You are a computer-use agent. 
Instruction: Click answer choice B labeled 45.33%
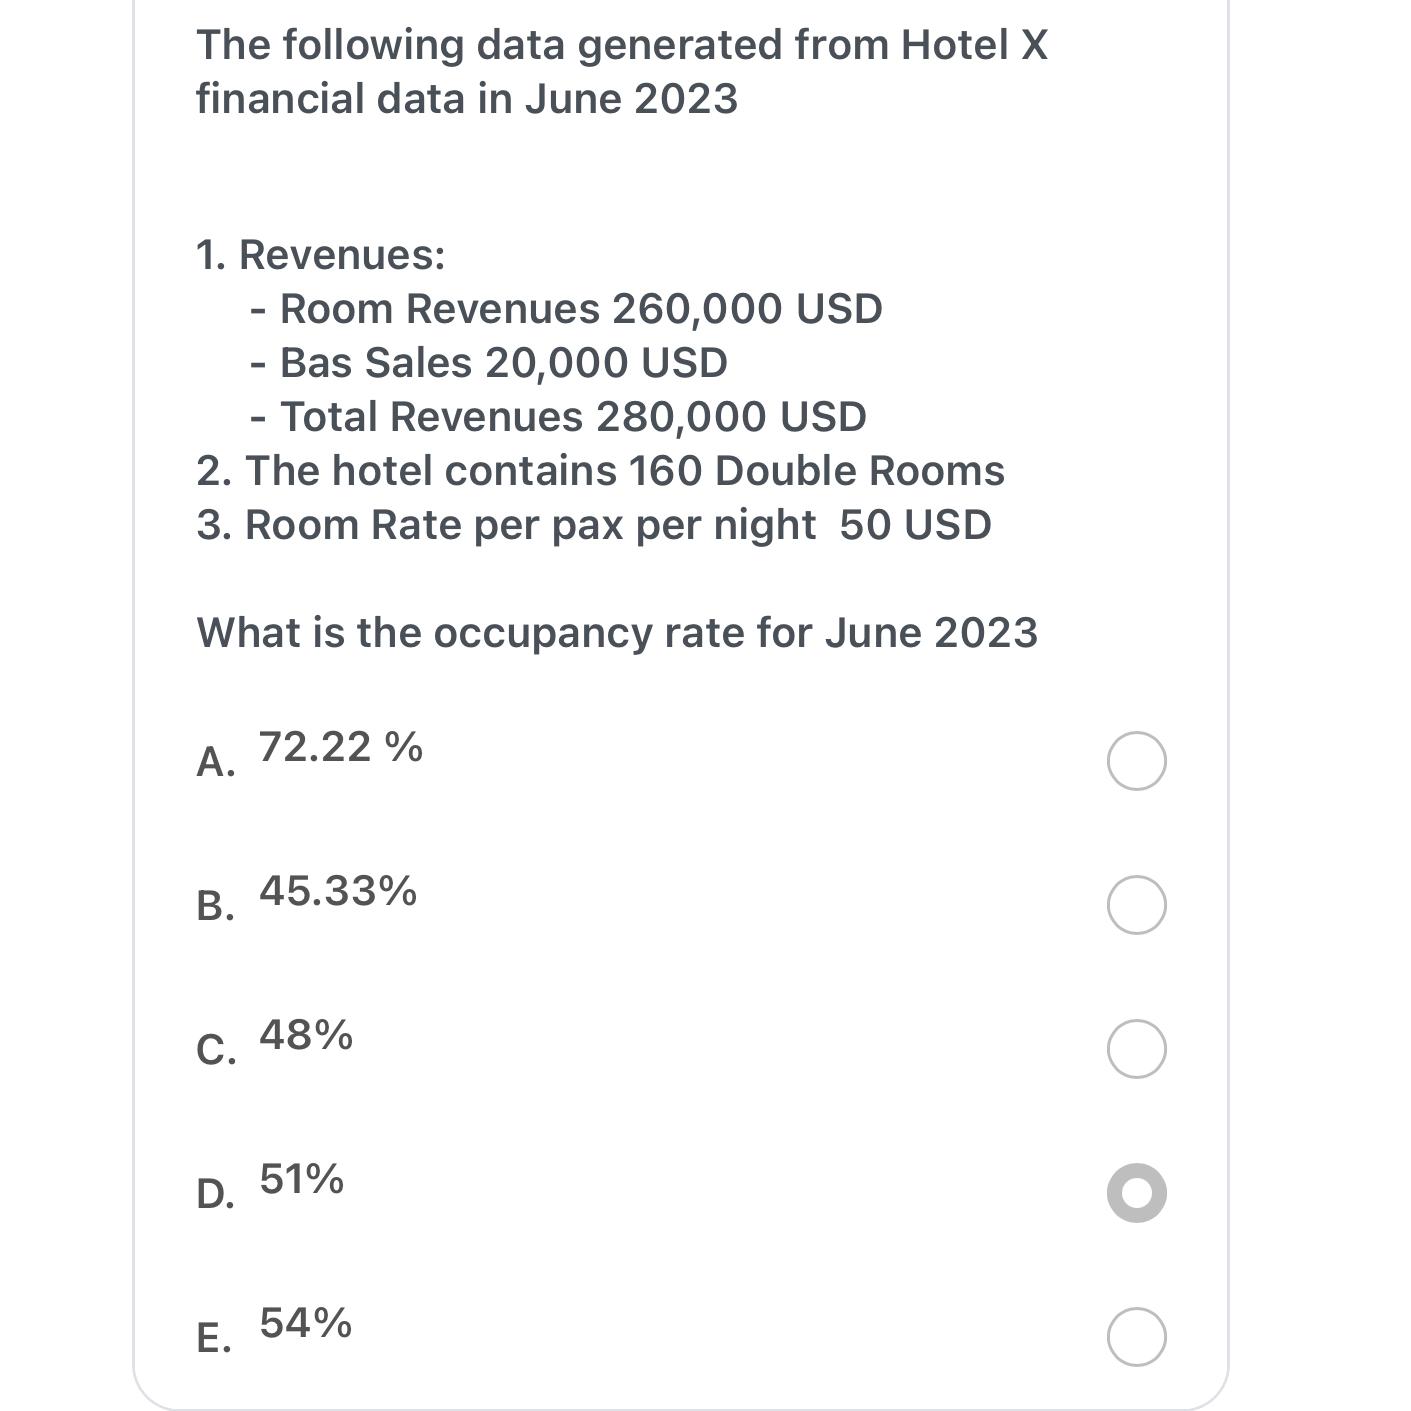point(338,892)
